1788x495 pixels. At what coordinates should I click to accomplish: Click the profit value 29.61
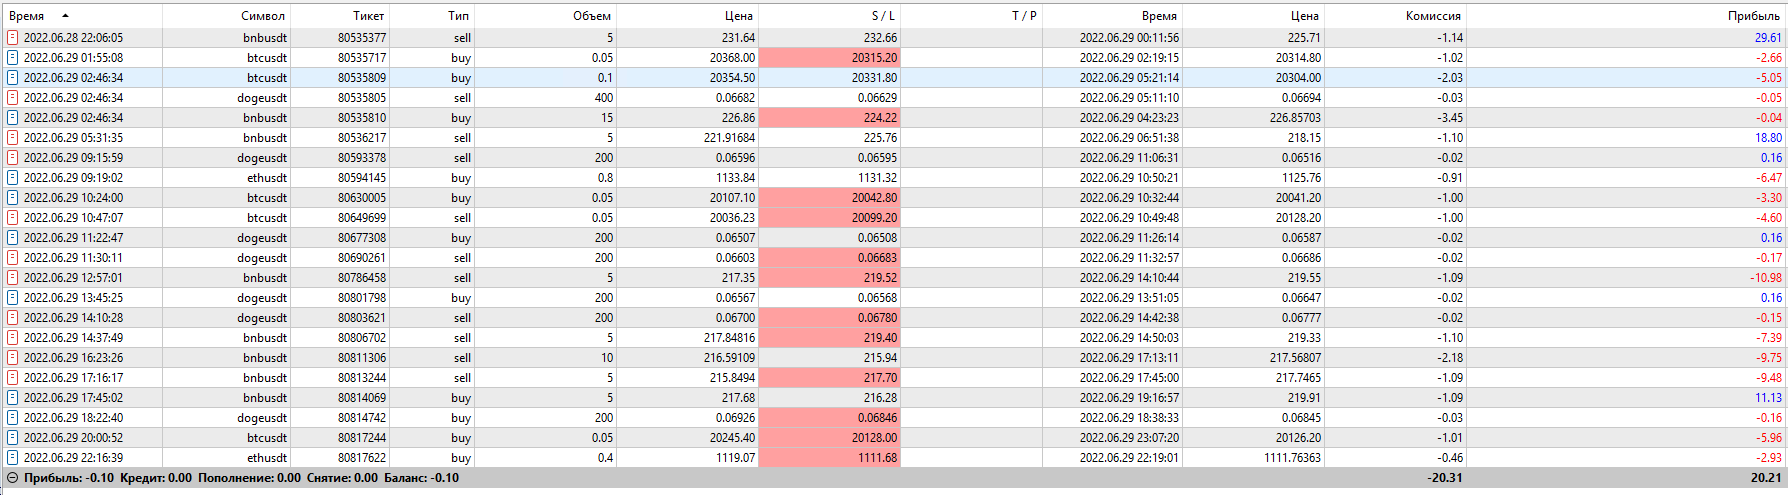1767,38
